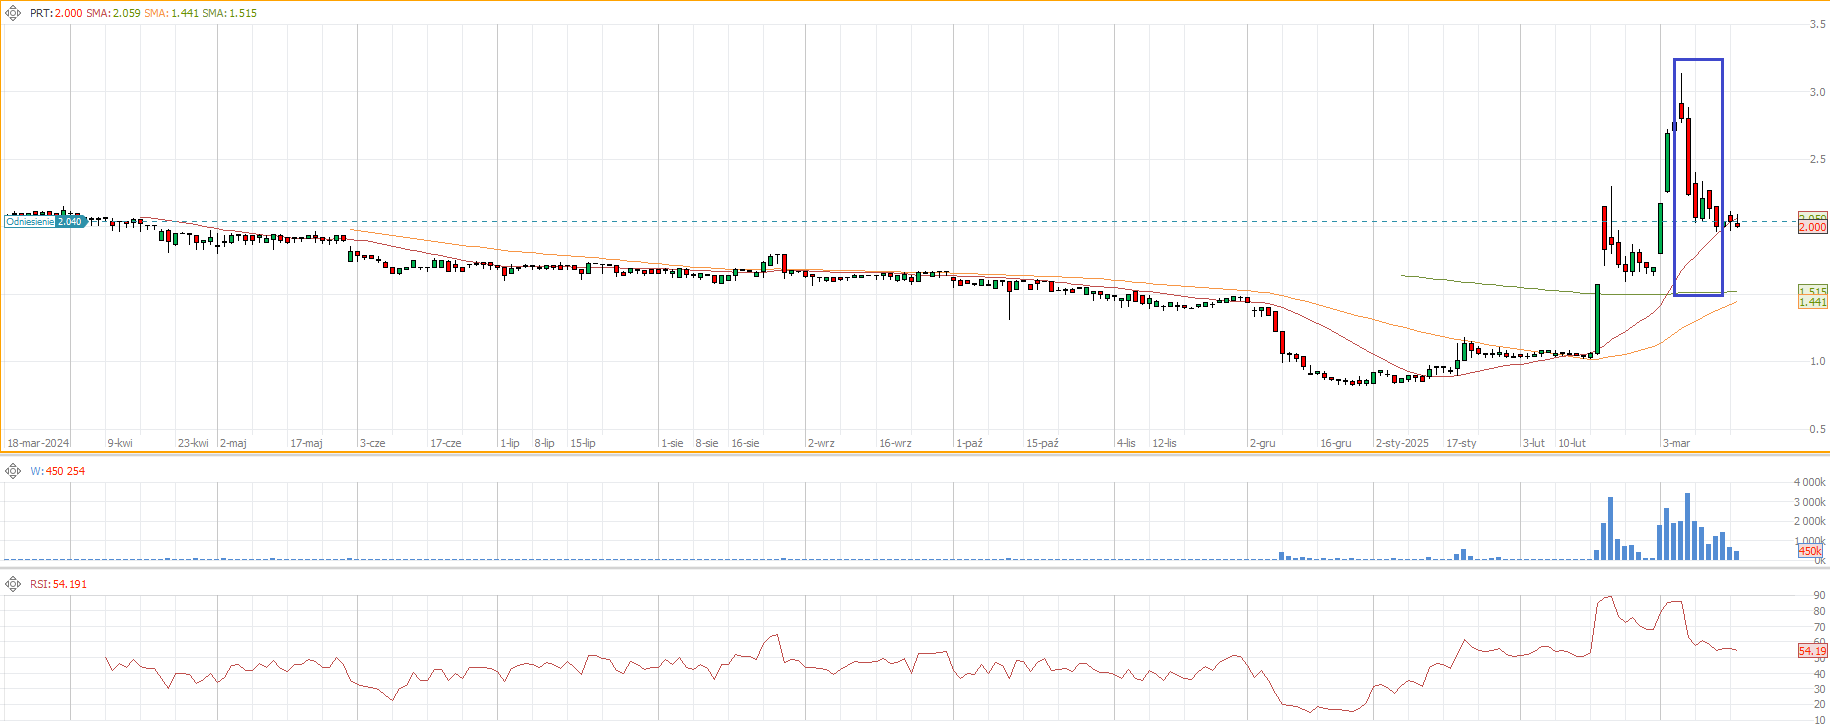The width and height of the screenshot is (1831, 727).
Task: Click the 3-cze date label
Action: [x=372, y=443]
